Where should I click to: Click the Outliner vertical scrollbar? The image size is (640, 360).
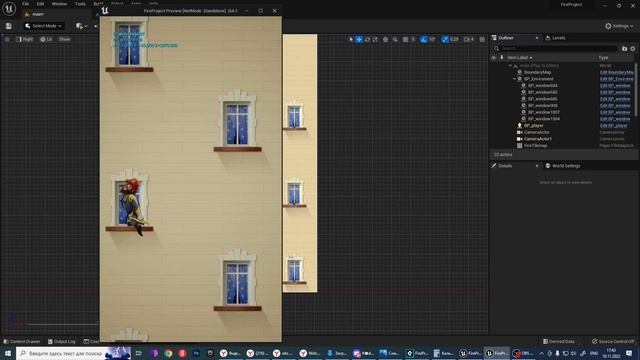[636, 90]
